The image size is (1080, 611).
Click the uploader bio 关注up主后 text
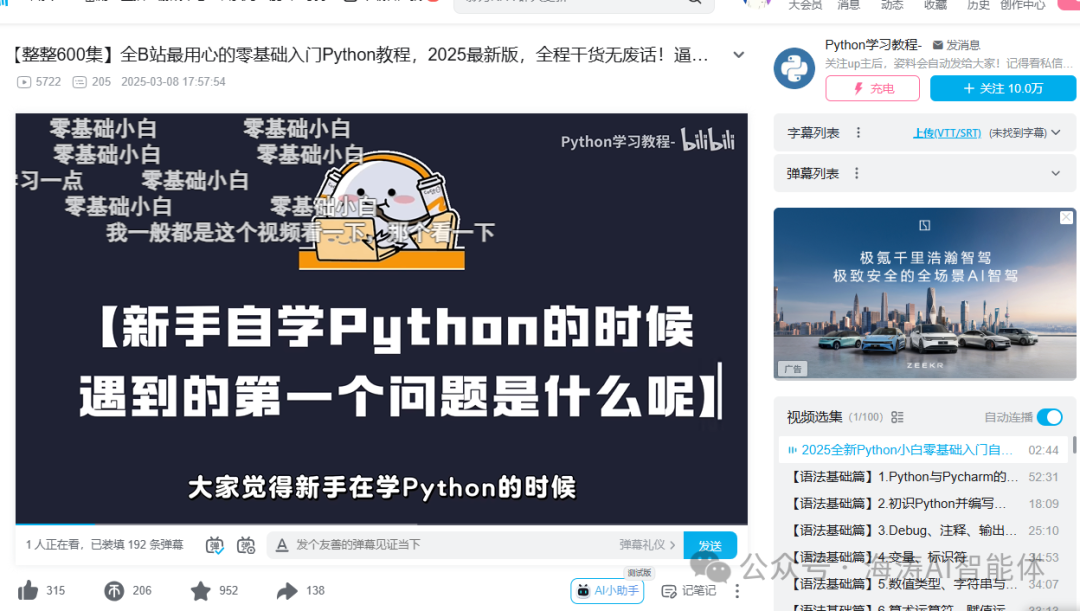[948, 63]
